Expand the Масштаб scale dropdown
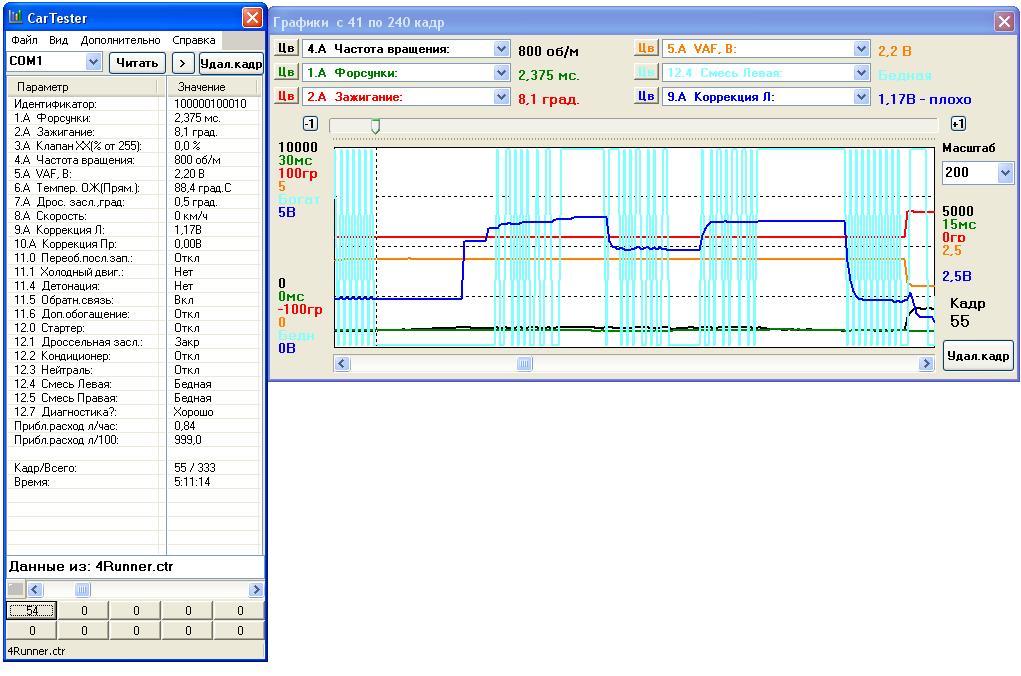Image resolution: width=1021 pixels, height=676 pixels. point(1005,173)
